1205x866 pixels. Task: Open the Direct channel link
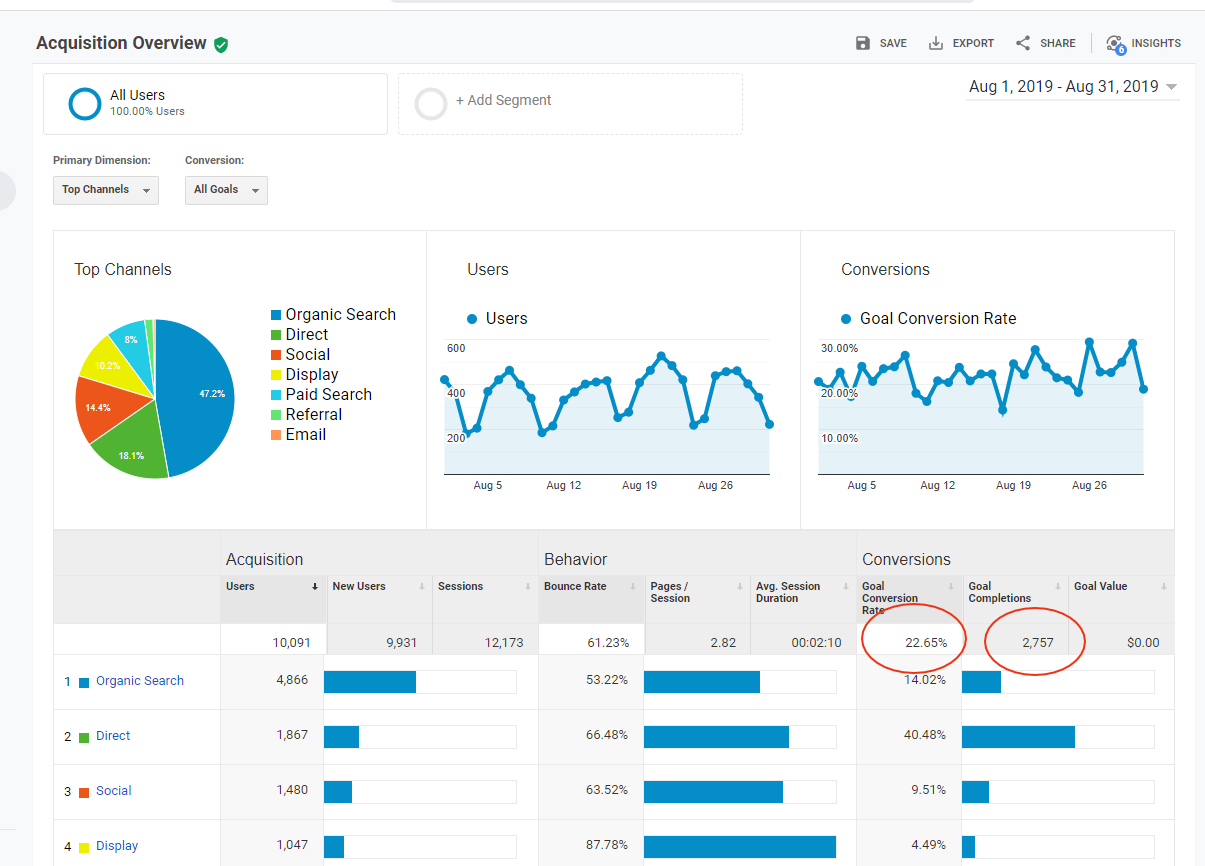tap(113, 736)
